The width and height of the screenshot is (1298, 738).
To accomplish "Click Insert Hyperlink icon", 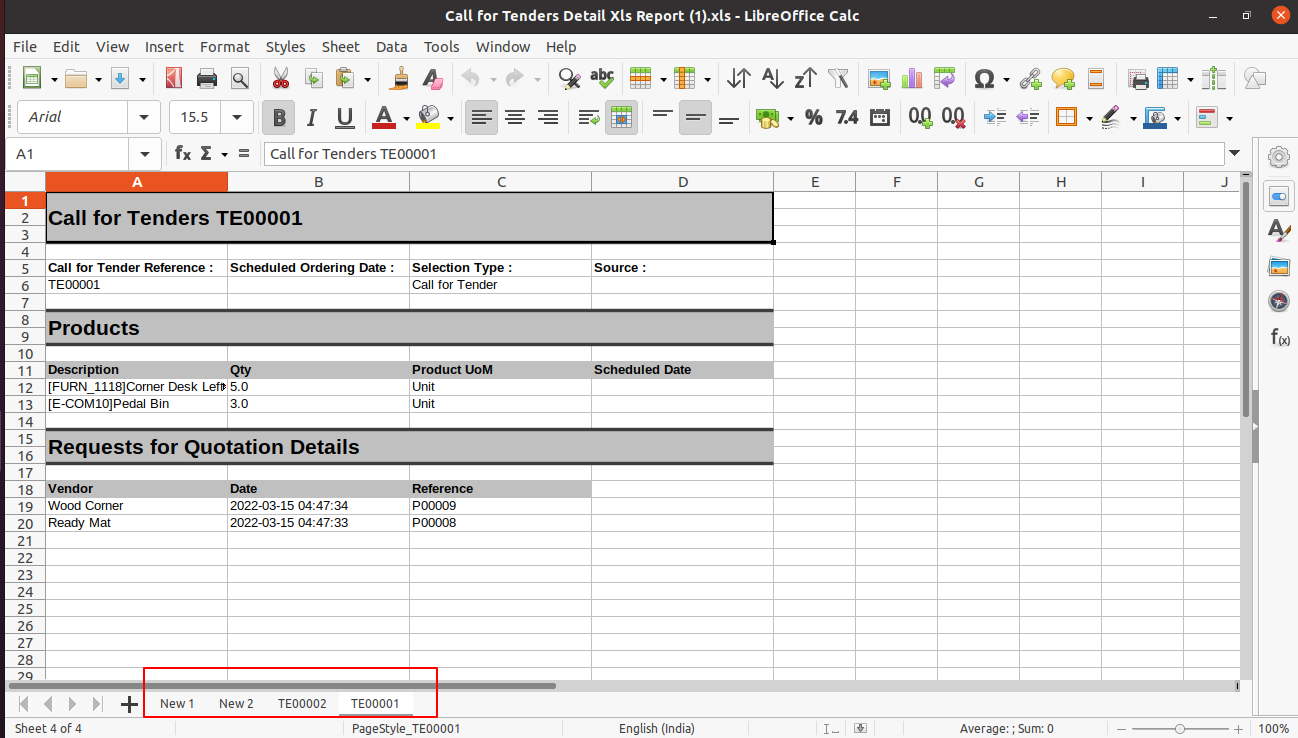I will coord(1030,79).
